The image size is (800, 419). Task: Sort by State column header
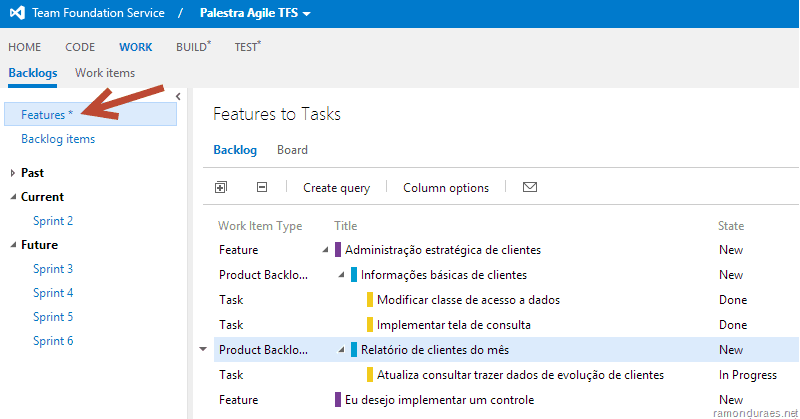click(x=731, y=226)
